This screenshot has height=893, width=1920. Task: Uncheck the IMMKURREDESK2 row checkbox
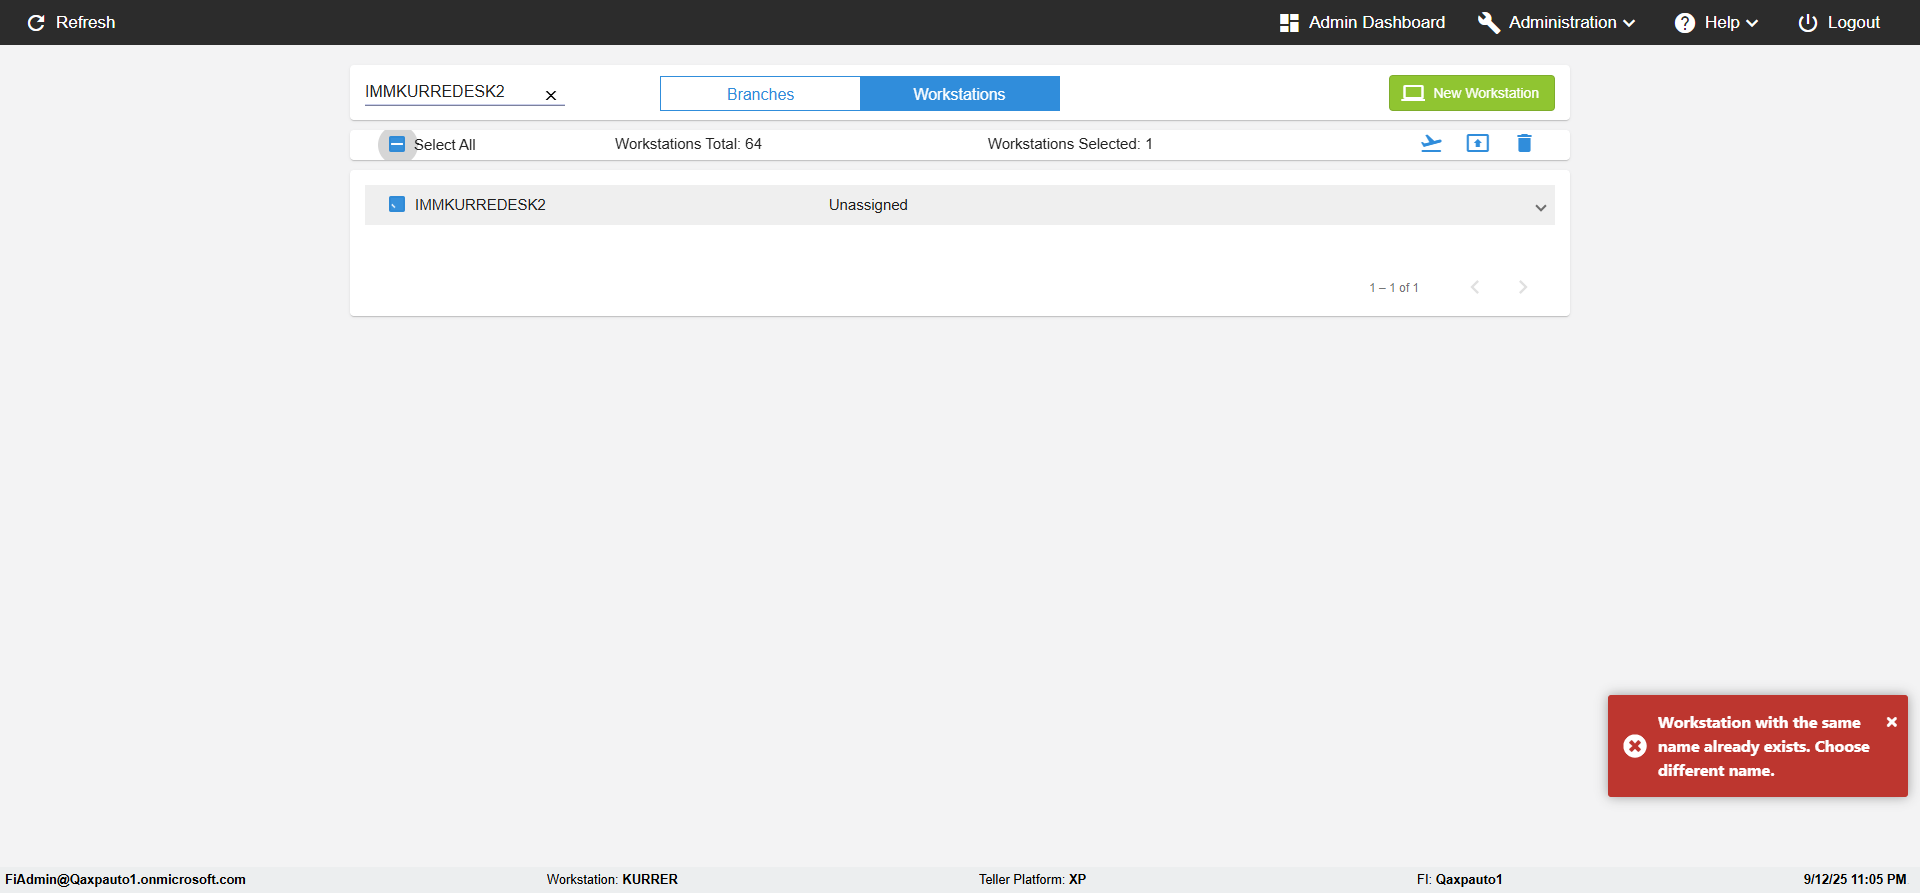coord(397,204)
